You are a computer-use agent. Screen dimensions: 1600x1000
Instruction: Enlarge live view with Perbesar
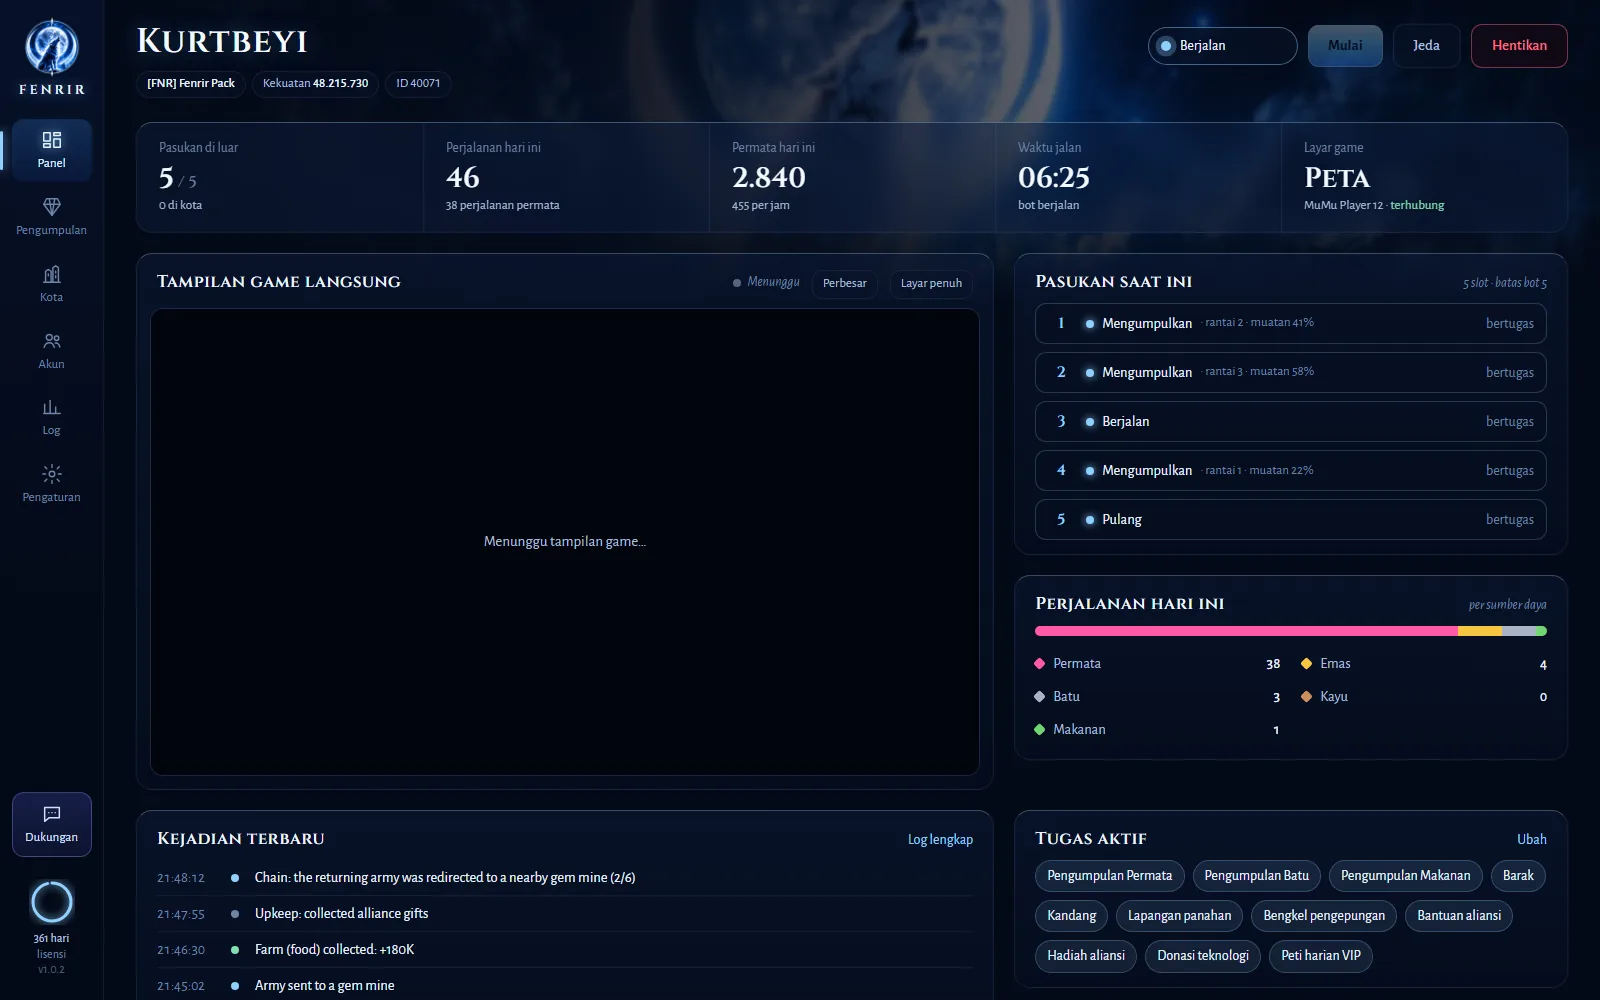[845, 284]
